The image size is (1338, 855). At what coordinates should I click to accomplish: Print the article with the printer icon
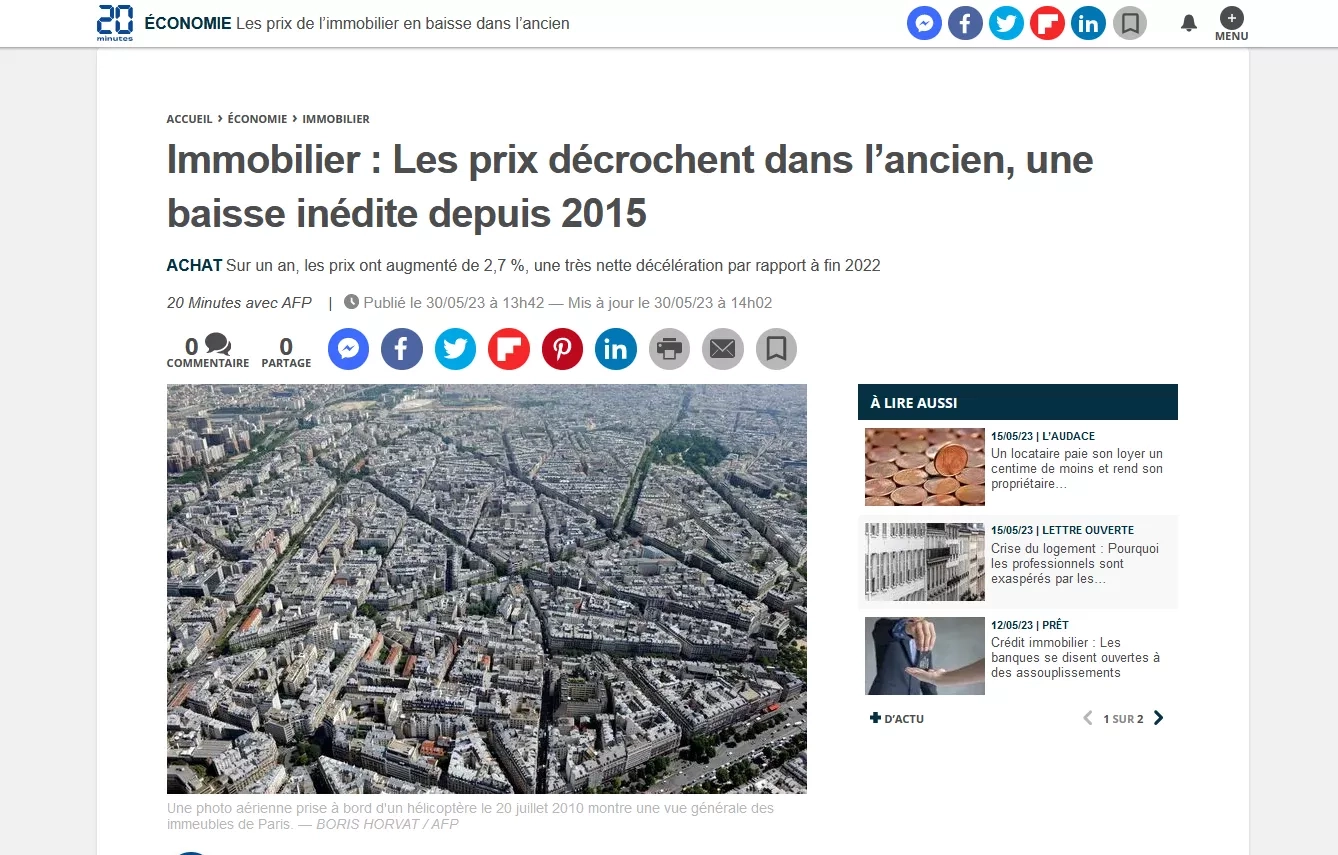669,349
